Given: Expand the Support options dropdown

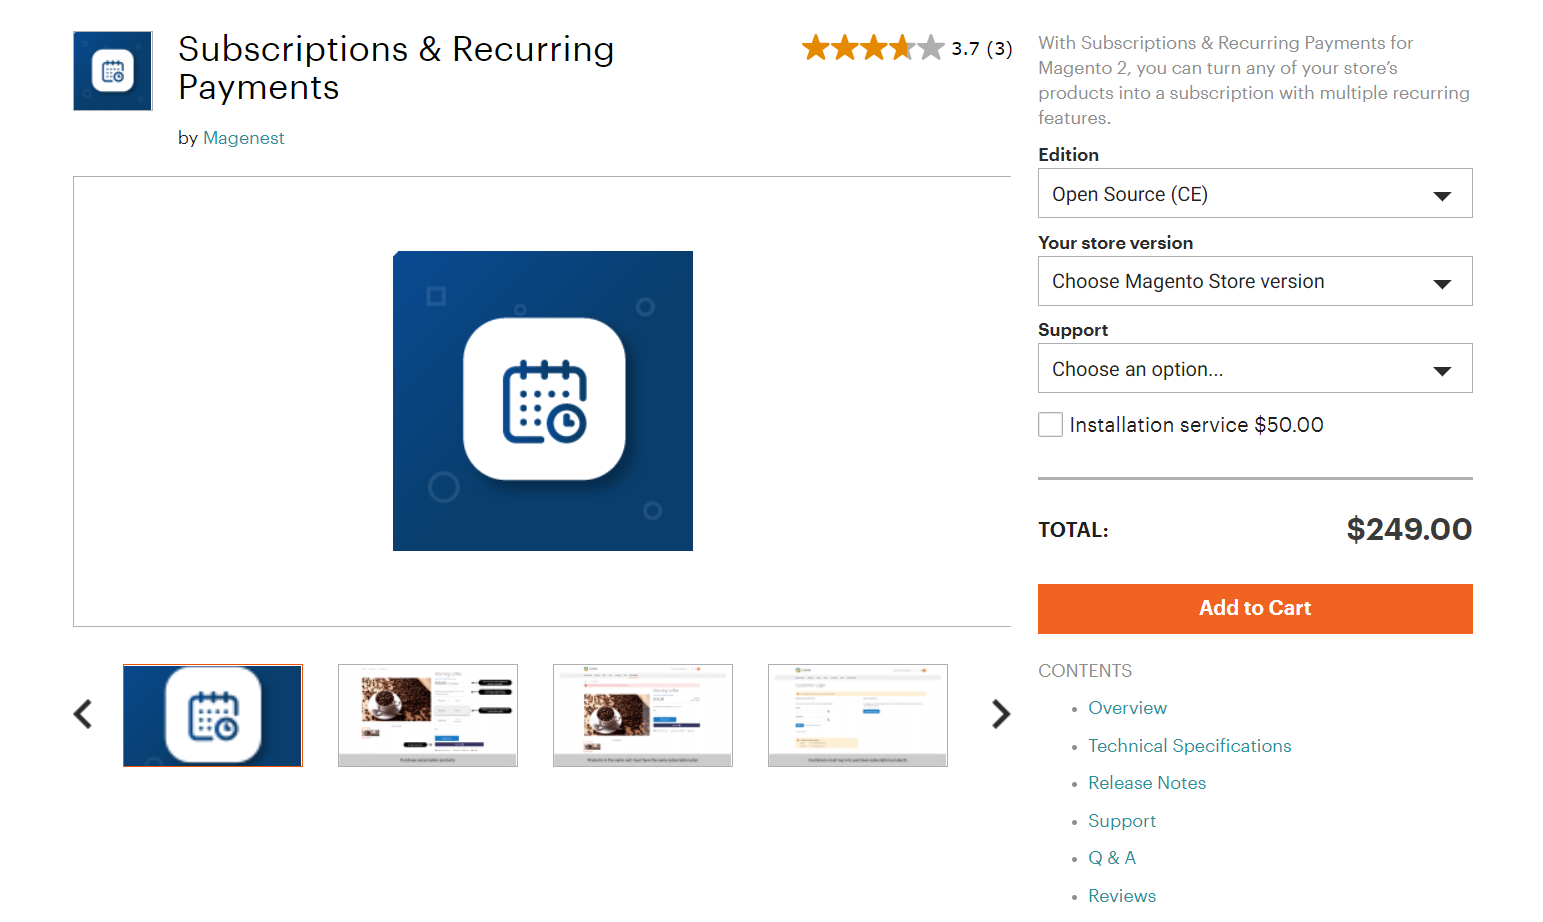Looking at the screenshot, I should (1254, 369).
